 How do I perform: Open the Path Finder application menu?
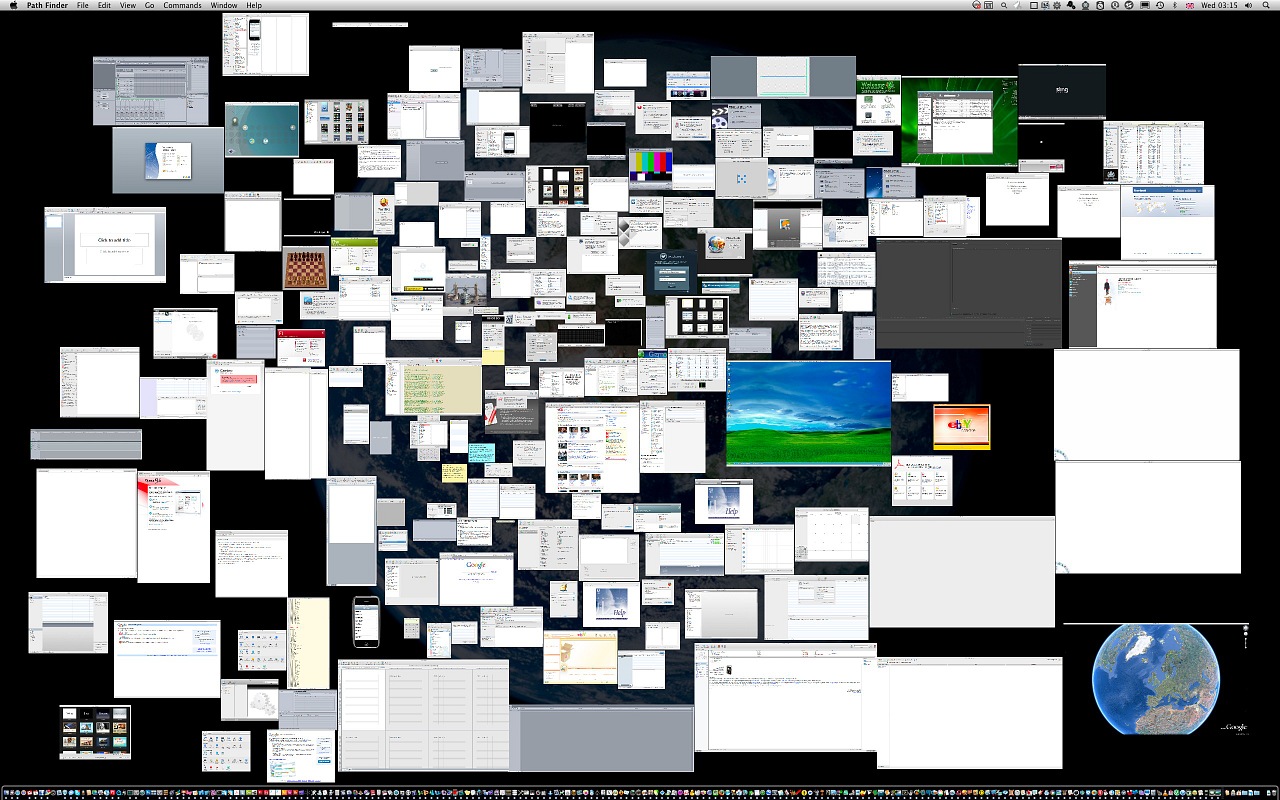tap(47, 5)
